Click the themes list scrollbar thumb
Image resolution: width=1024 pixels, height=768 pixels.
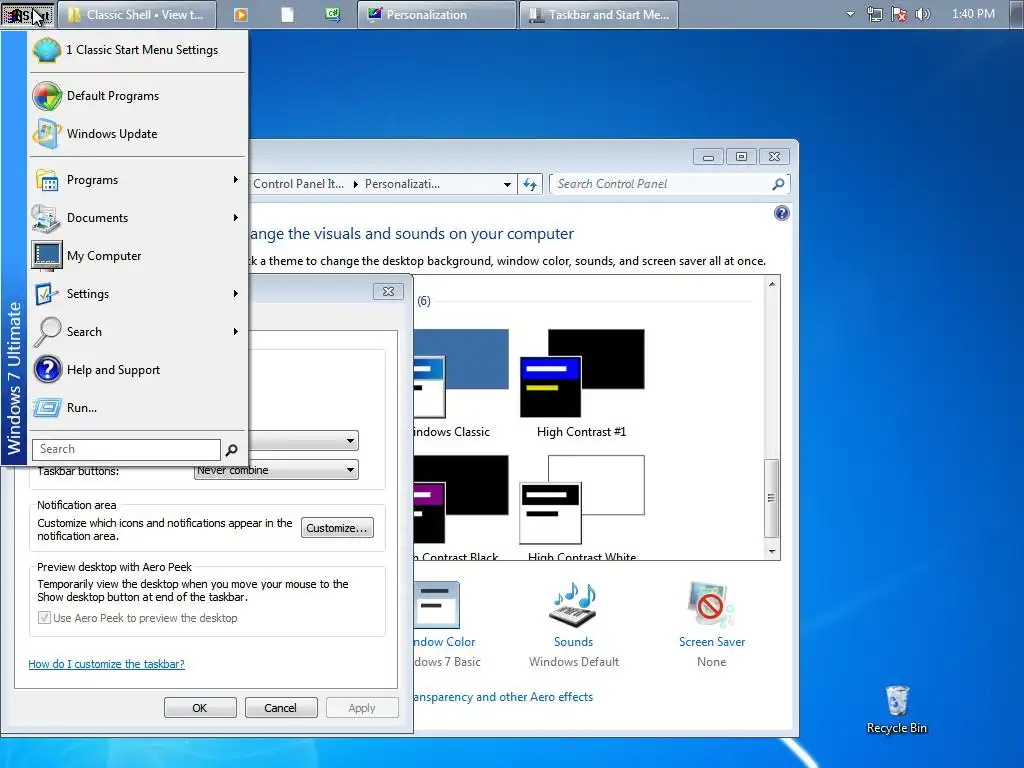pyautogui.click(x=772, y=498)
